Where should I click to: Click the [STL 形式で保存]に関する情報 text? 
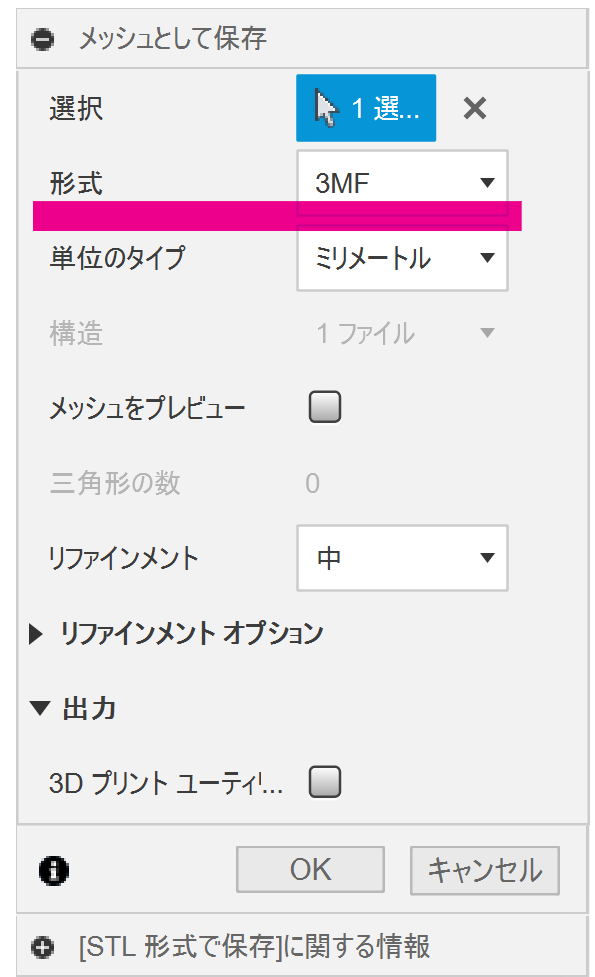(254, 946)
